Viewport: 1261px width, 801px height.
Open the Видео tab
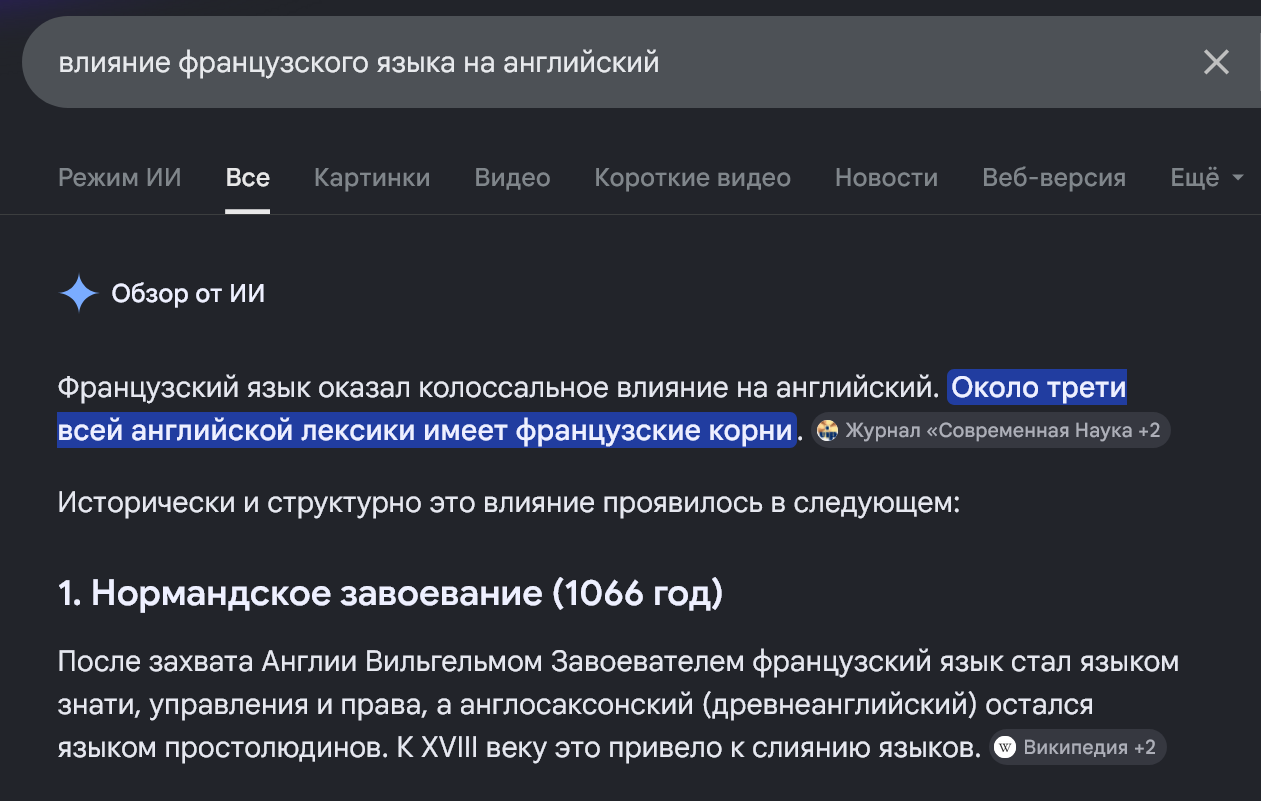[512, 178]
